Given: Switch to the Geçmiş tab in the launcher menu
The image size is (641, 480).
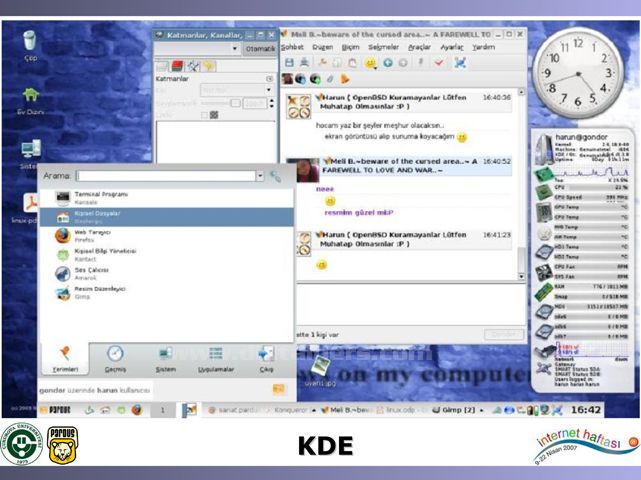Looking at the screenshot, I should 115,359.
